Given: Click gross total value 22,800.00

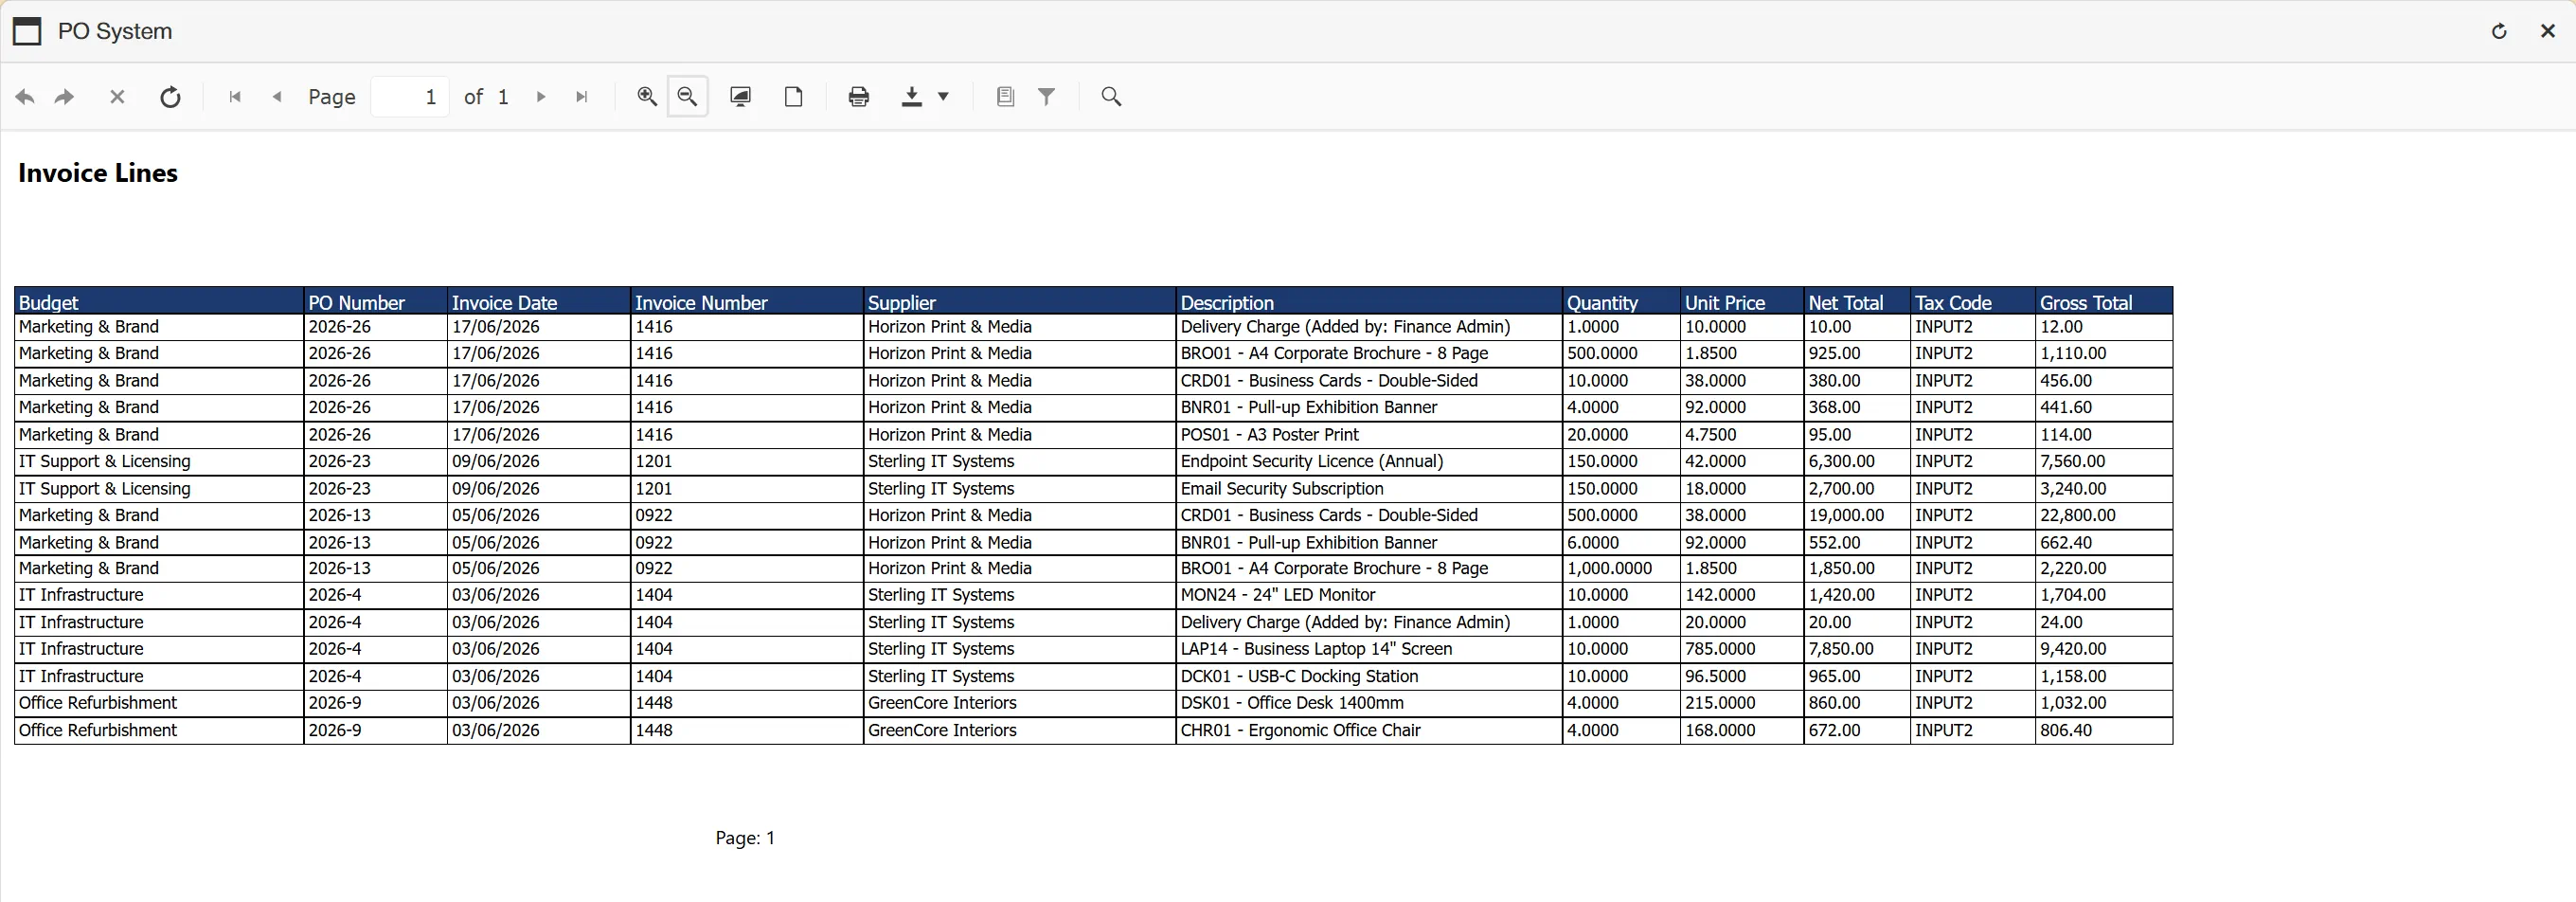Looking at the screenshot, I should pos(2104,515).
